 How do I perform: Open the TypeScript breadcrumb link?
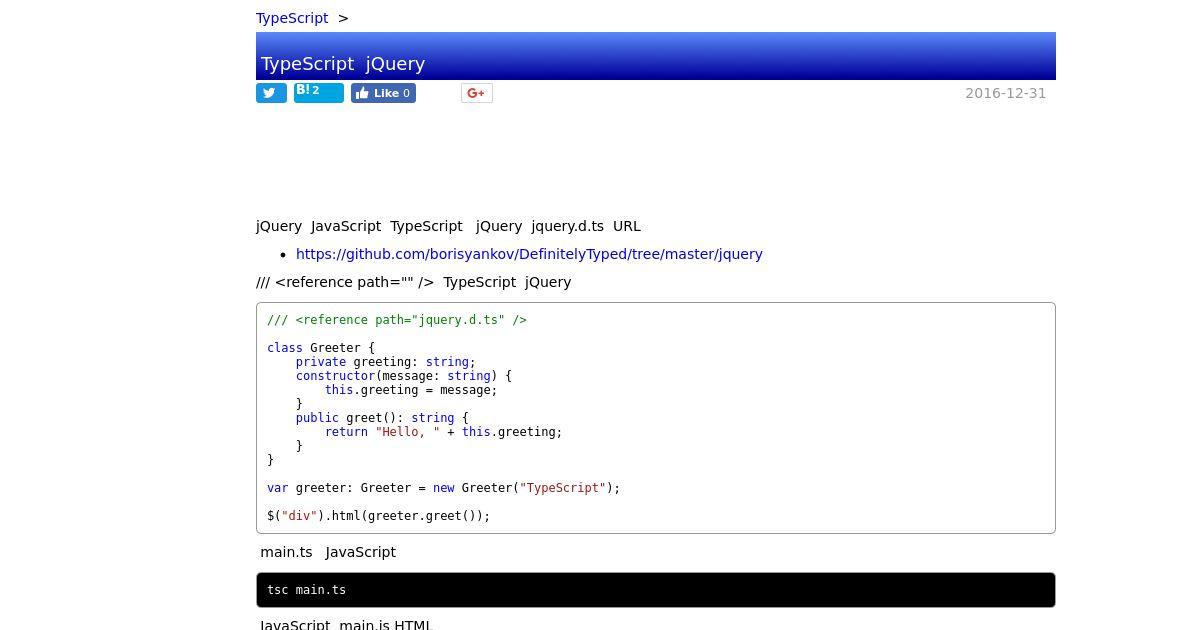tap(292, 18)
